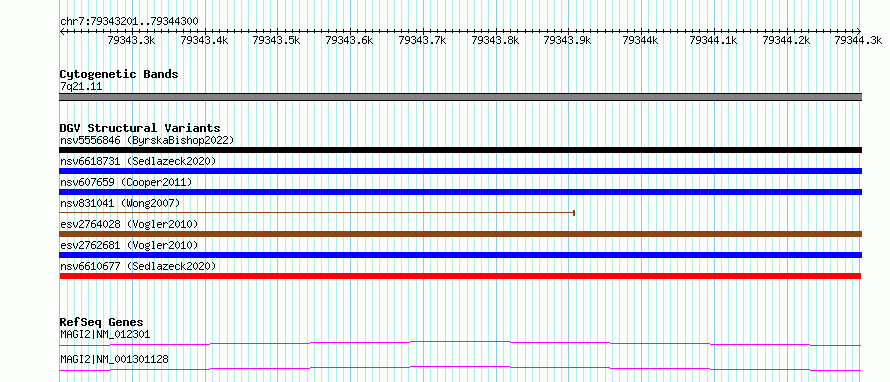Click the 79343.7k ruler tick label
The width and height of the screenshot is (890, 382).
coord(422,40)
